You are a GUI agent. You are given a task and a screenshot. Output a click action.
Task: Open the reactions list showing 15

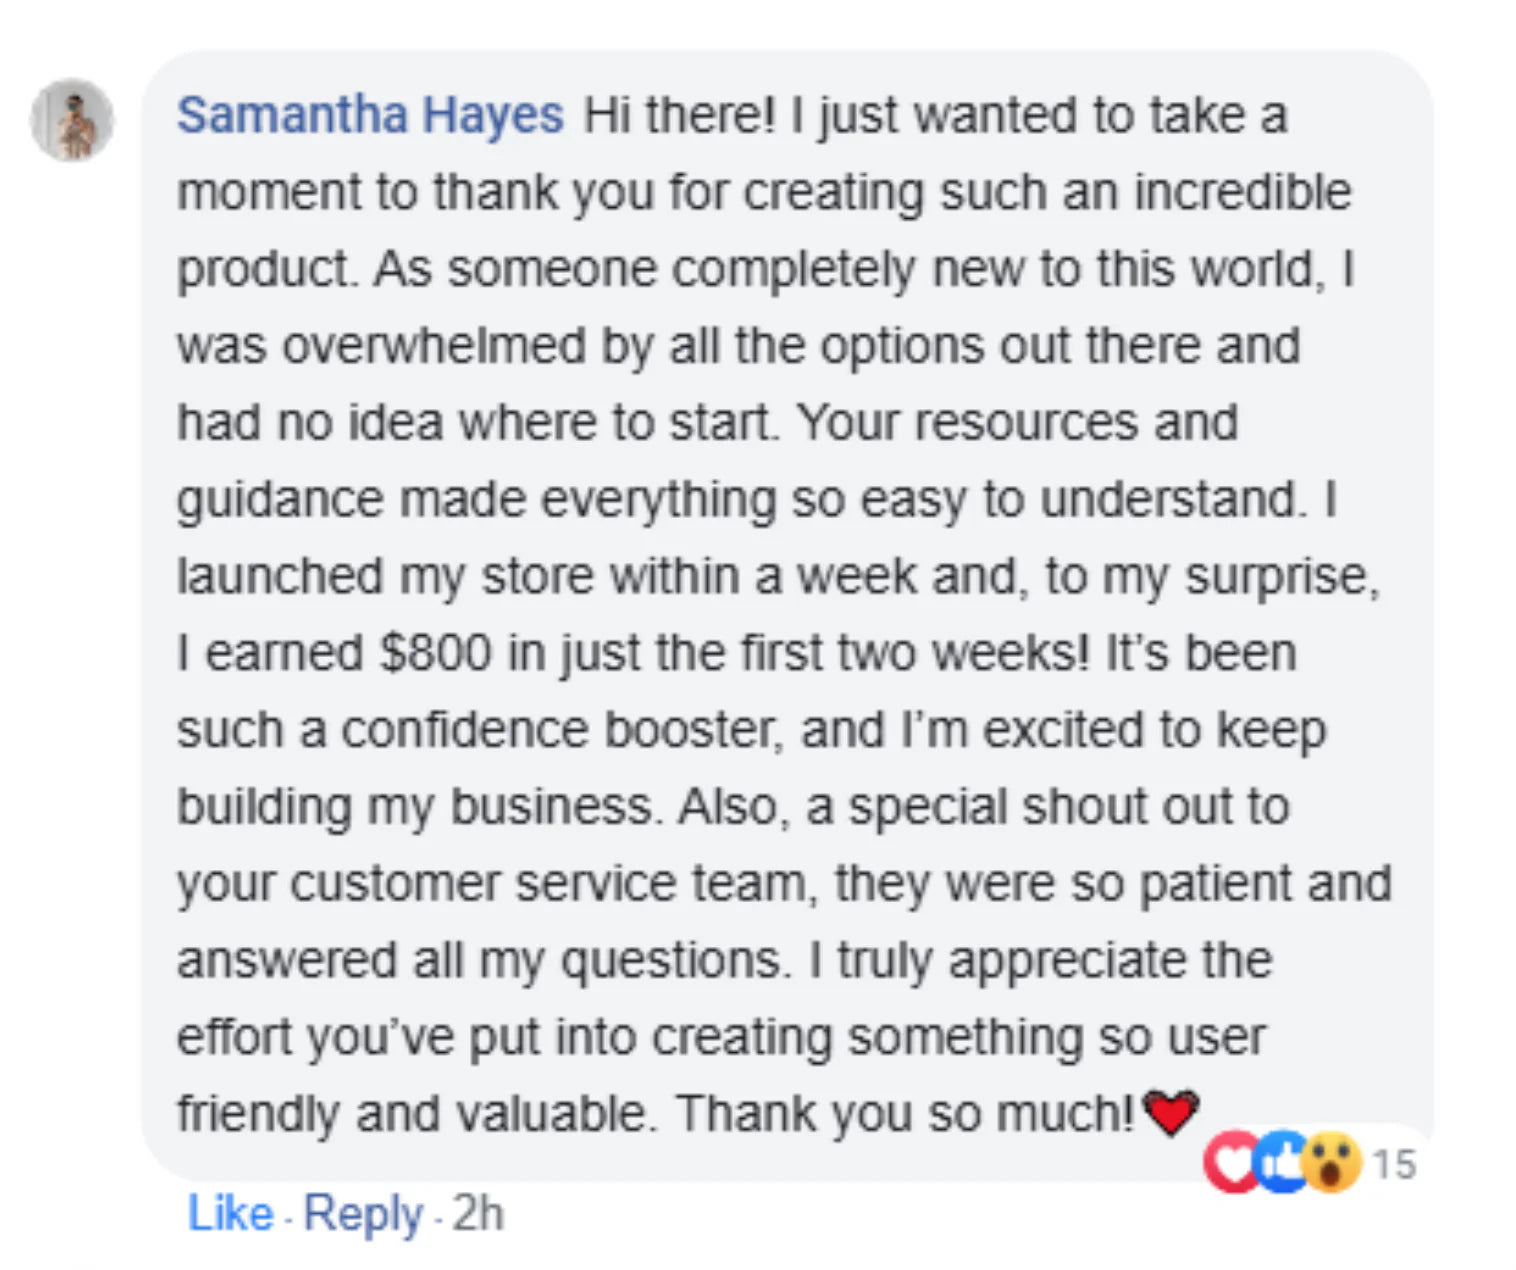coord(1394,1164)
